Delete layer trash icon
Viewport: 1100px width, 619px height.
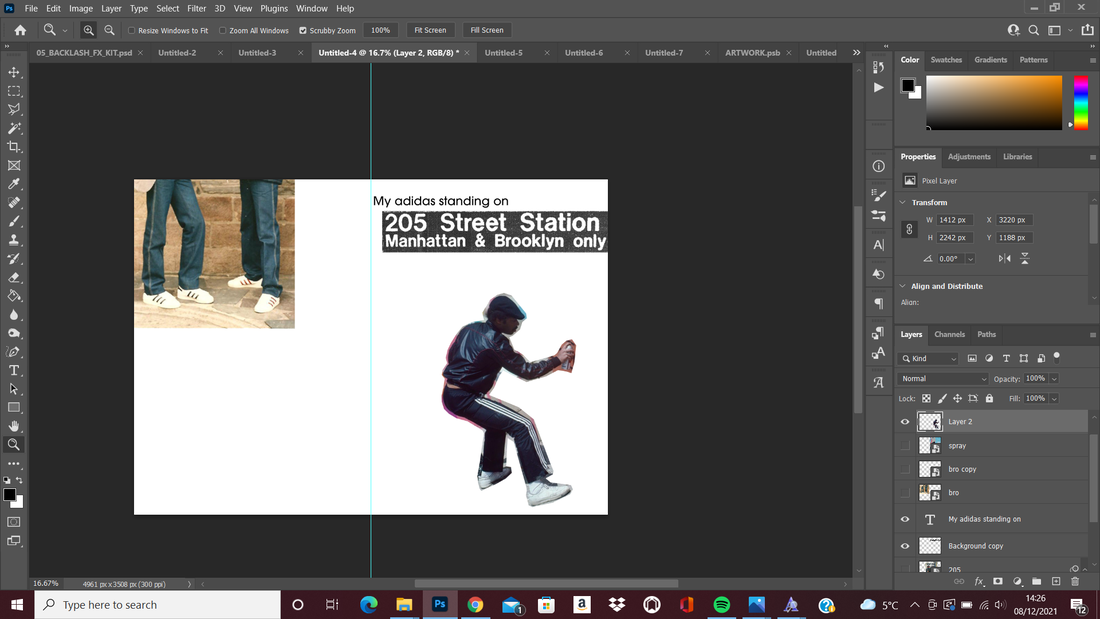pos(1075,581)
